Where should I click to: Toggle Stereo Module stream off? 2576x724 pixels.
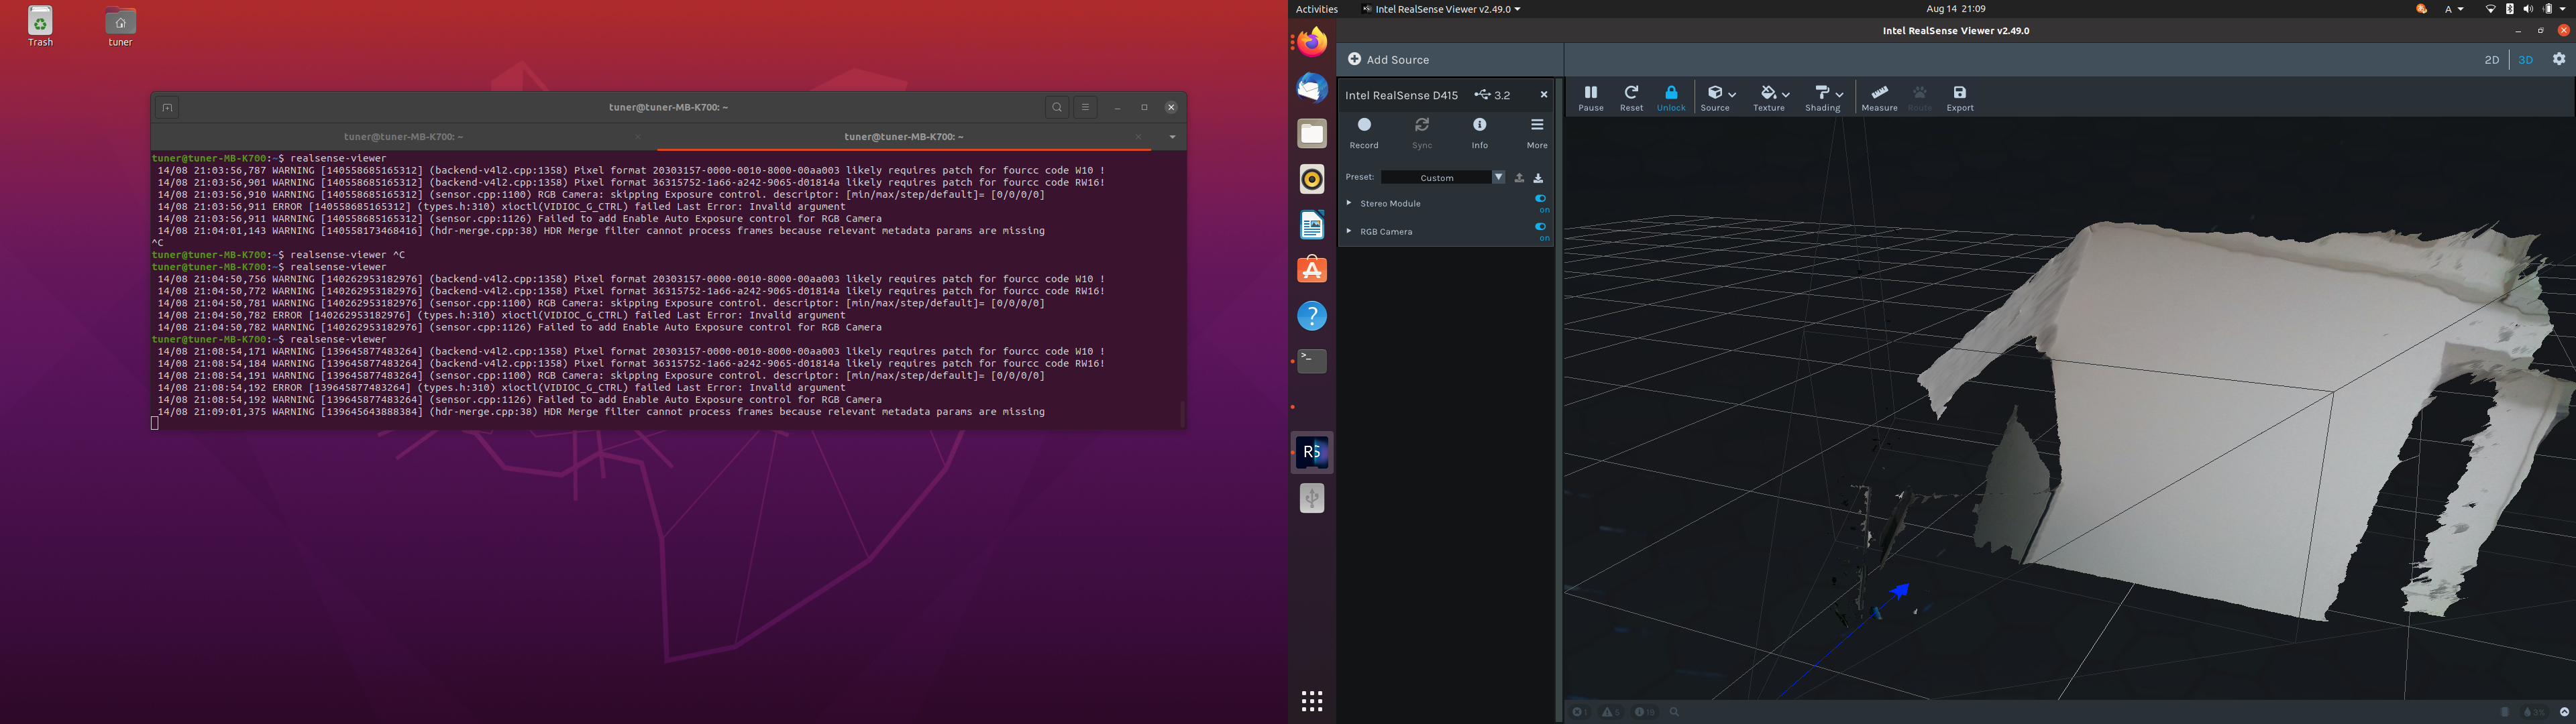pyautogui.click(x=1540, y=199)
